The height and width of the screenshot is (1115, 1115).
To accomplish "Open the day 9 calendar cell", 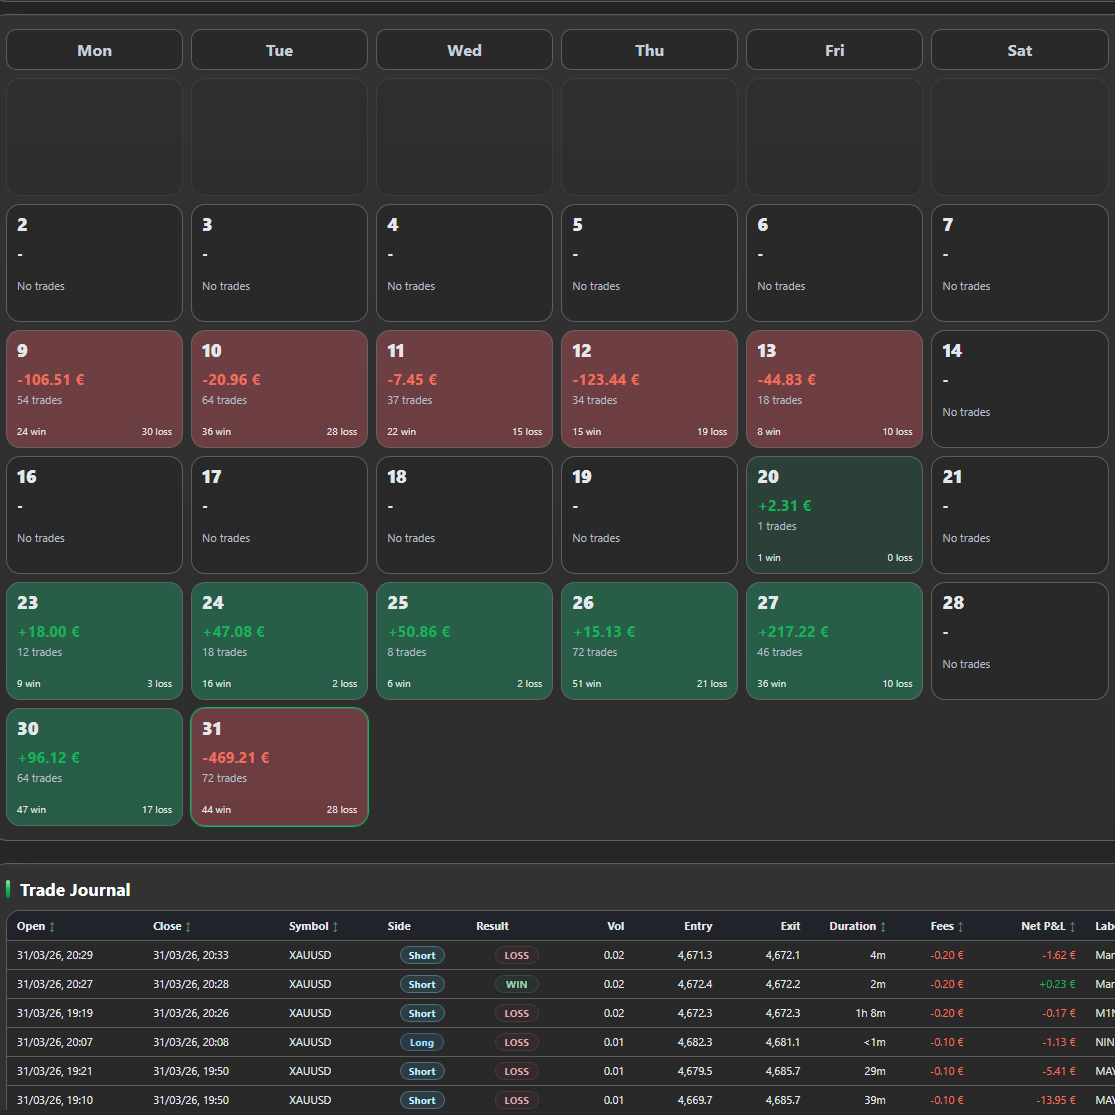I will click(94, 389).
